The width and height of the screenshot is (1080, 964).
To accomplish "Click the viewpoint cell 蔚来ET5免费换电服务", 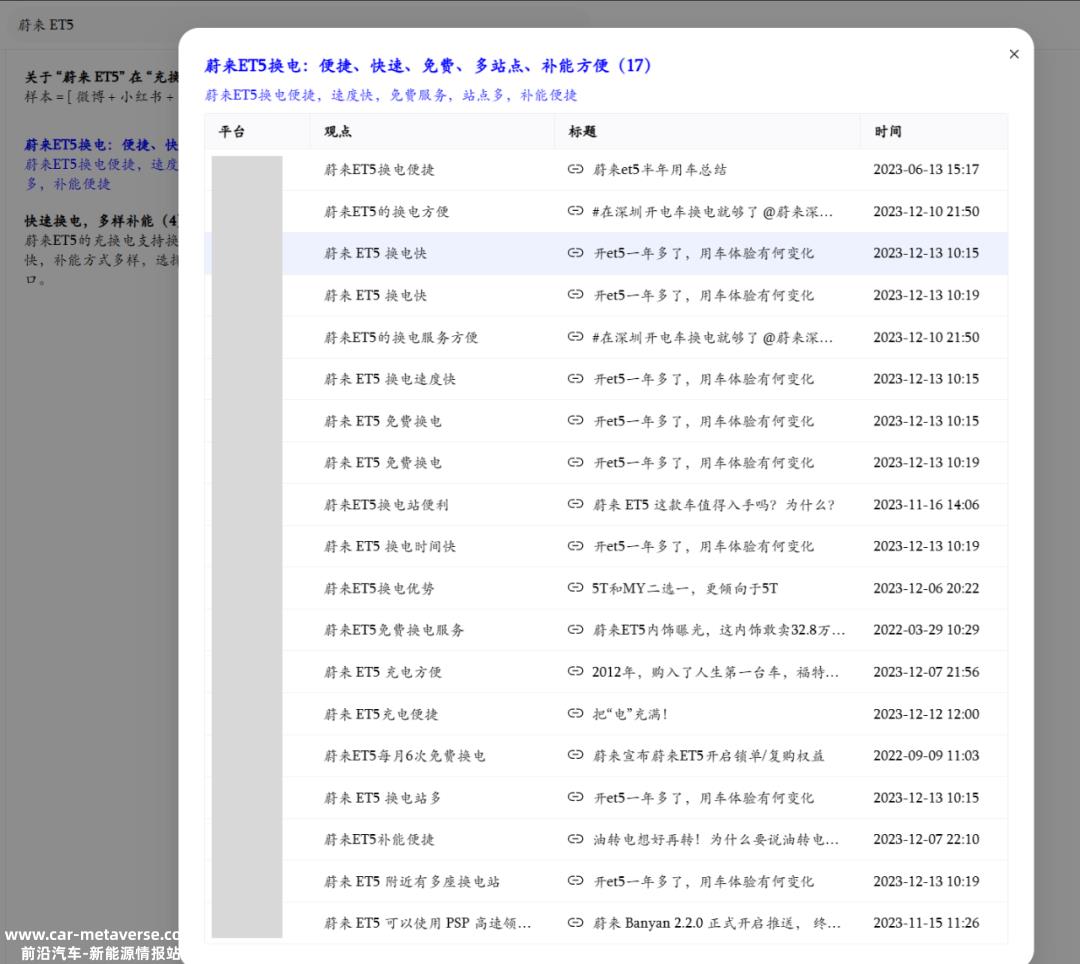I will [x=393, y=630].
